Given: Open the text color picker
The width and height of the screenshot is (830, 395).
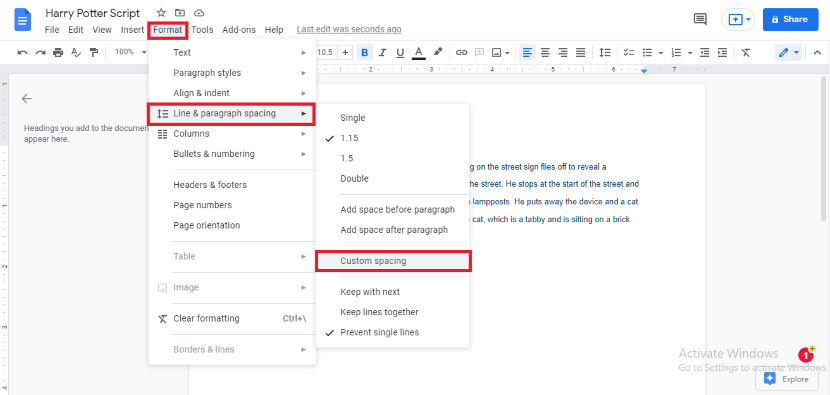Looking at the screenshot, I should point(419,52).
